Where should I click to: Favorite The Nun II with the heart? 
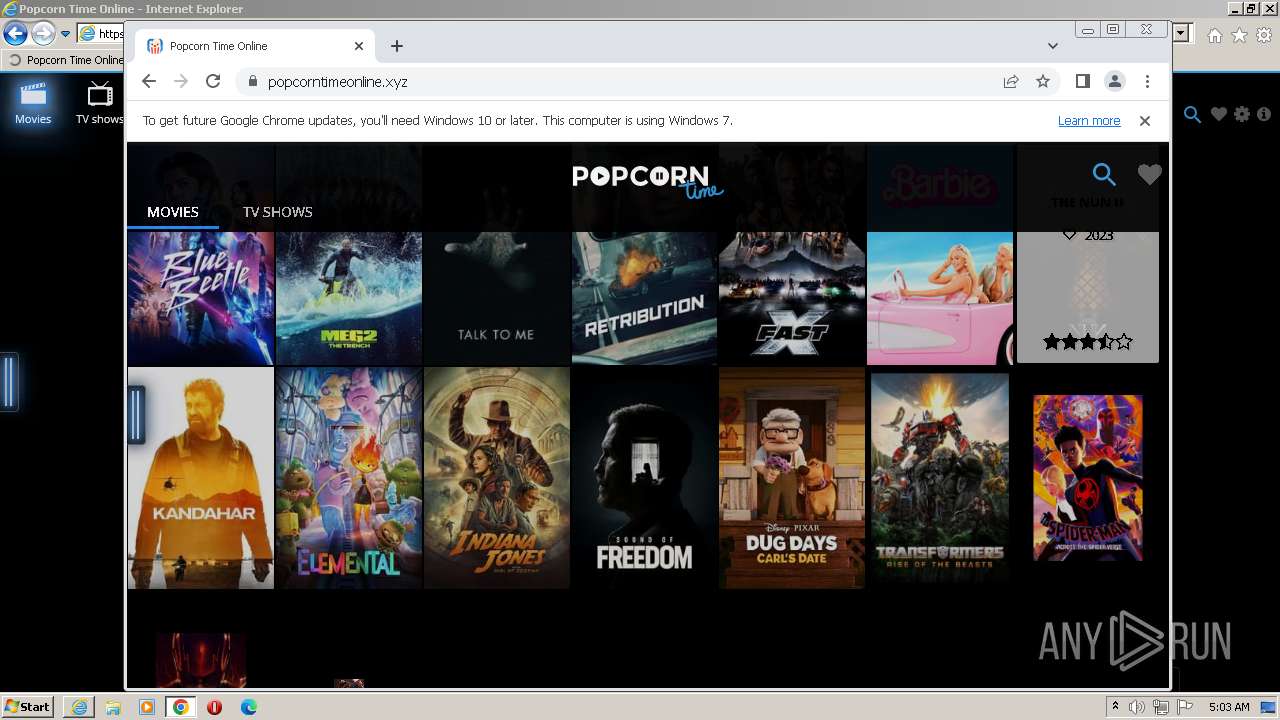[1069, 235]
